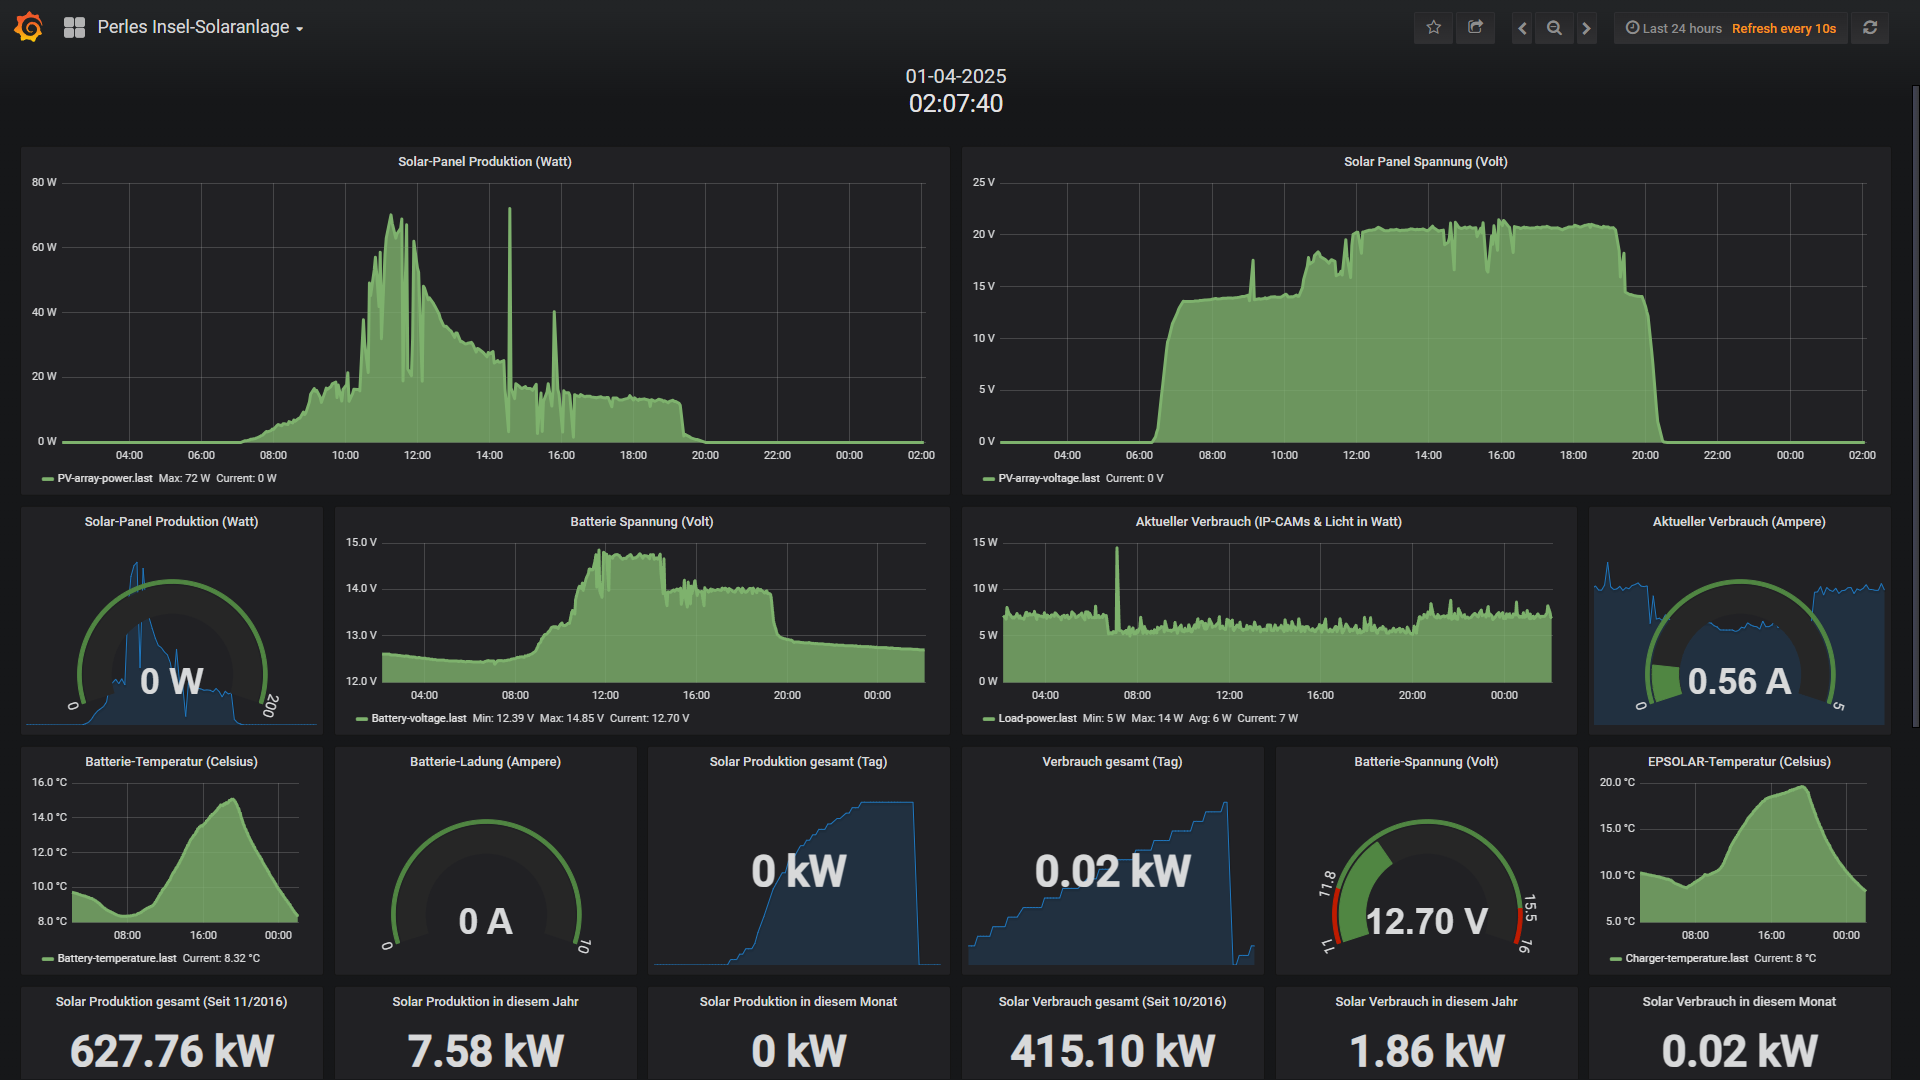Open the dashboards grid icon
Image resolution: width=1920 pixels, height=1080 pixels.
point(74,28)
